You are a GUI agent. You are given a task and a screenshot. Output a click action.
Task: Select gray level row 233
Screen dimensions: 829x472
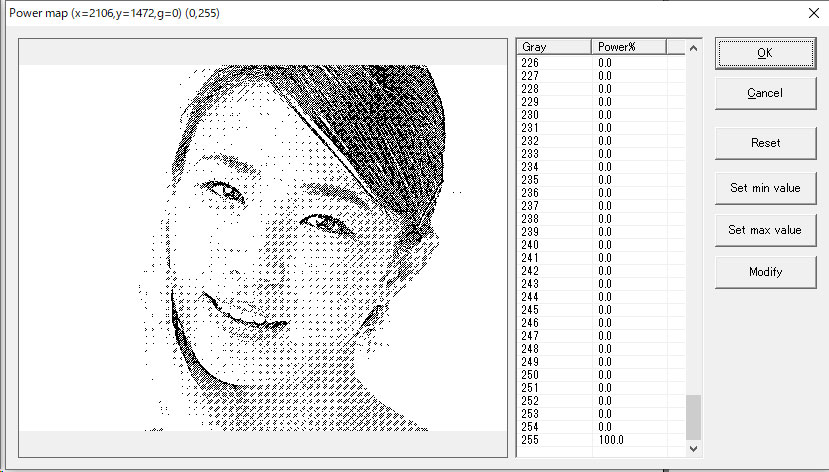(601, 154)
